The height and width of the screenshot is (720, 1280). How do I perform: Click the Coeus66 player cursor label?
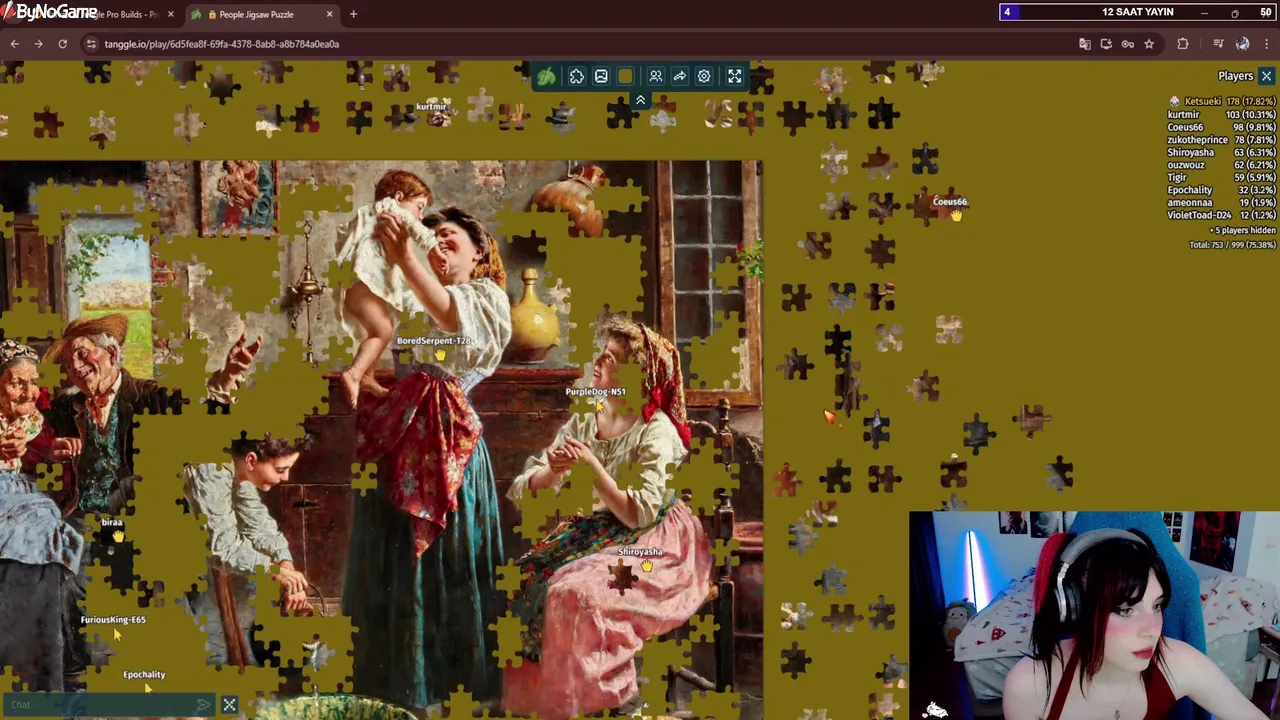[x=950, y=201]
